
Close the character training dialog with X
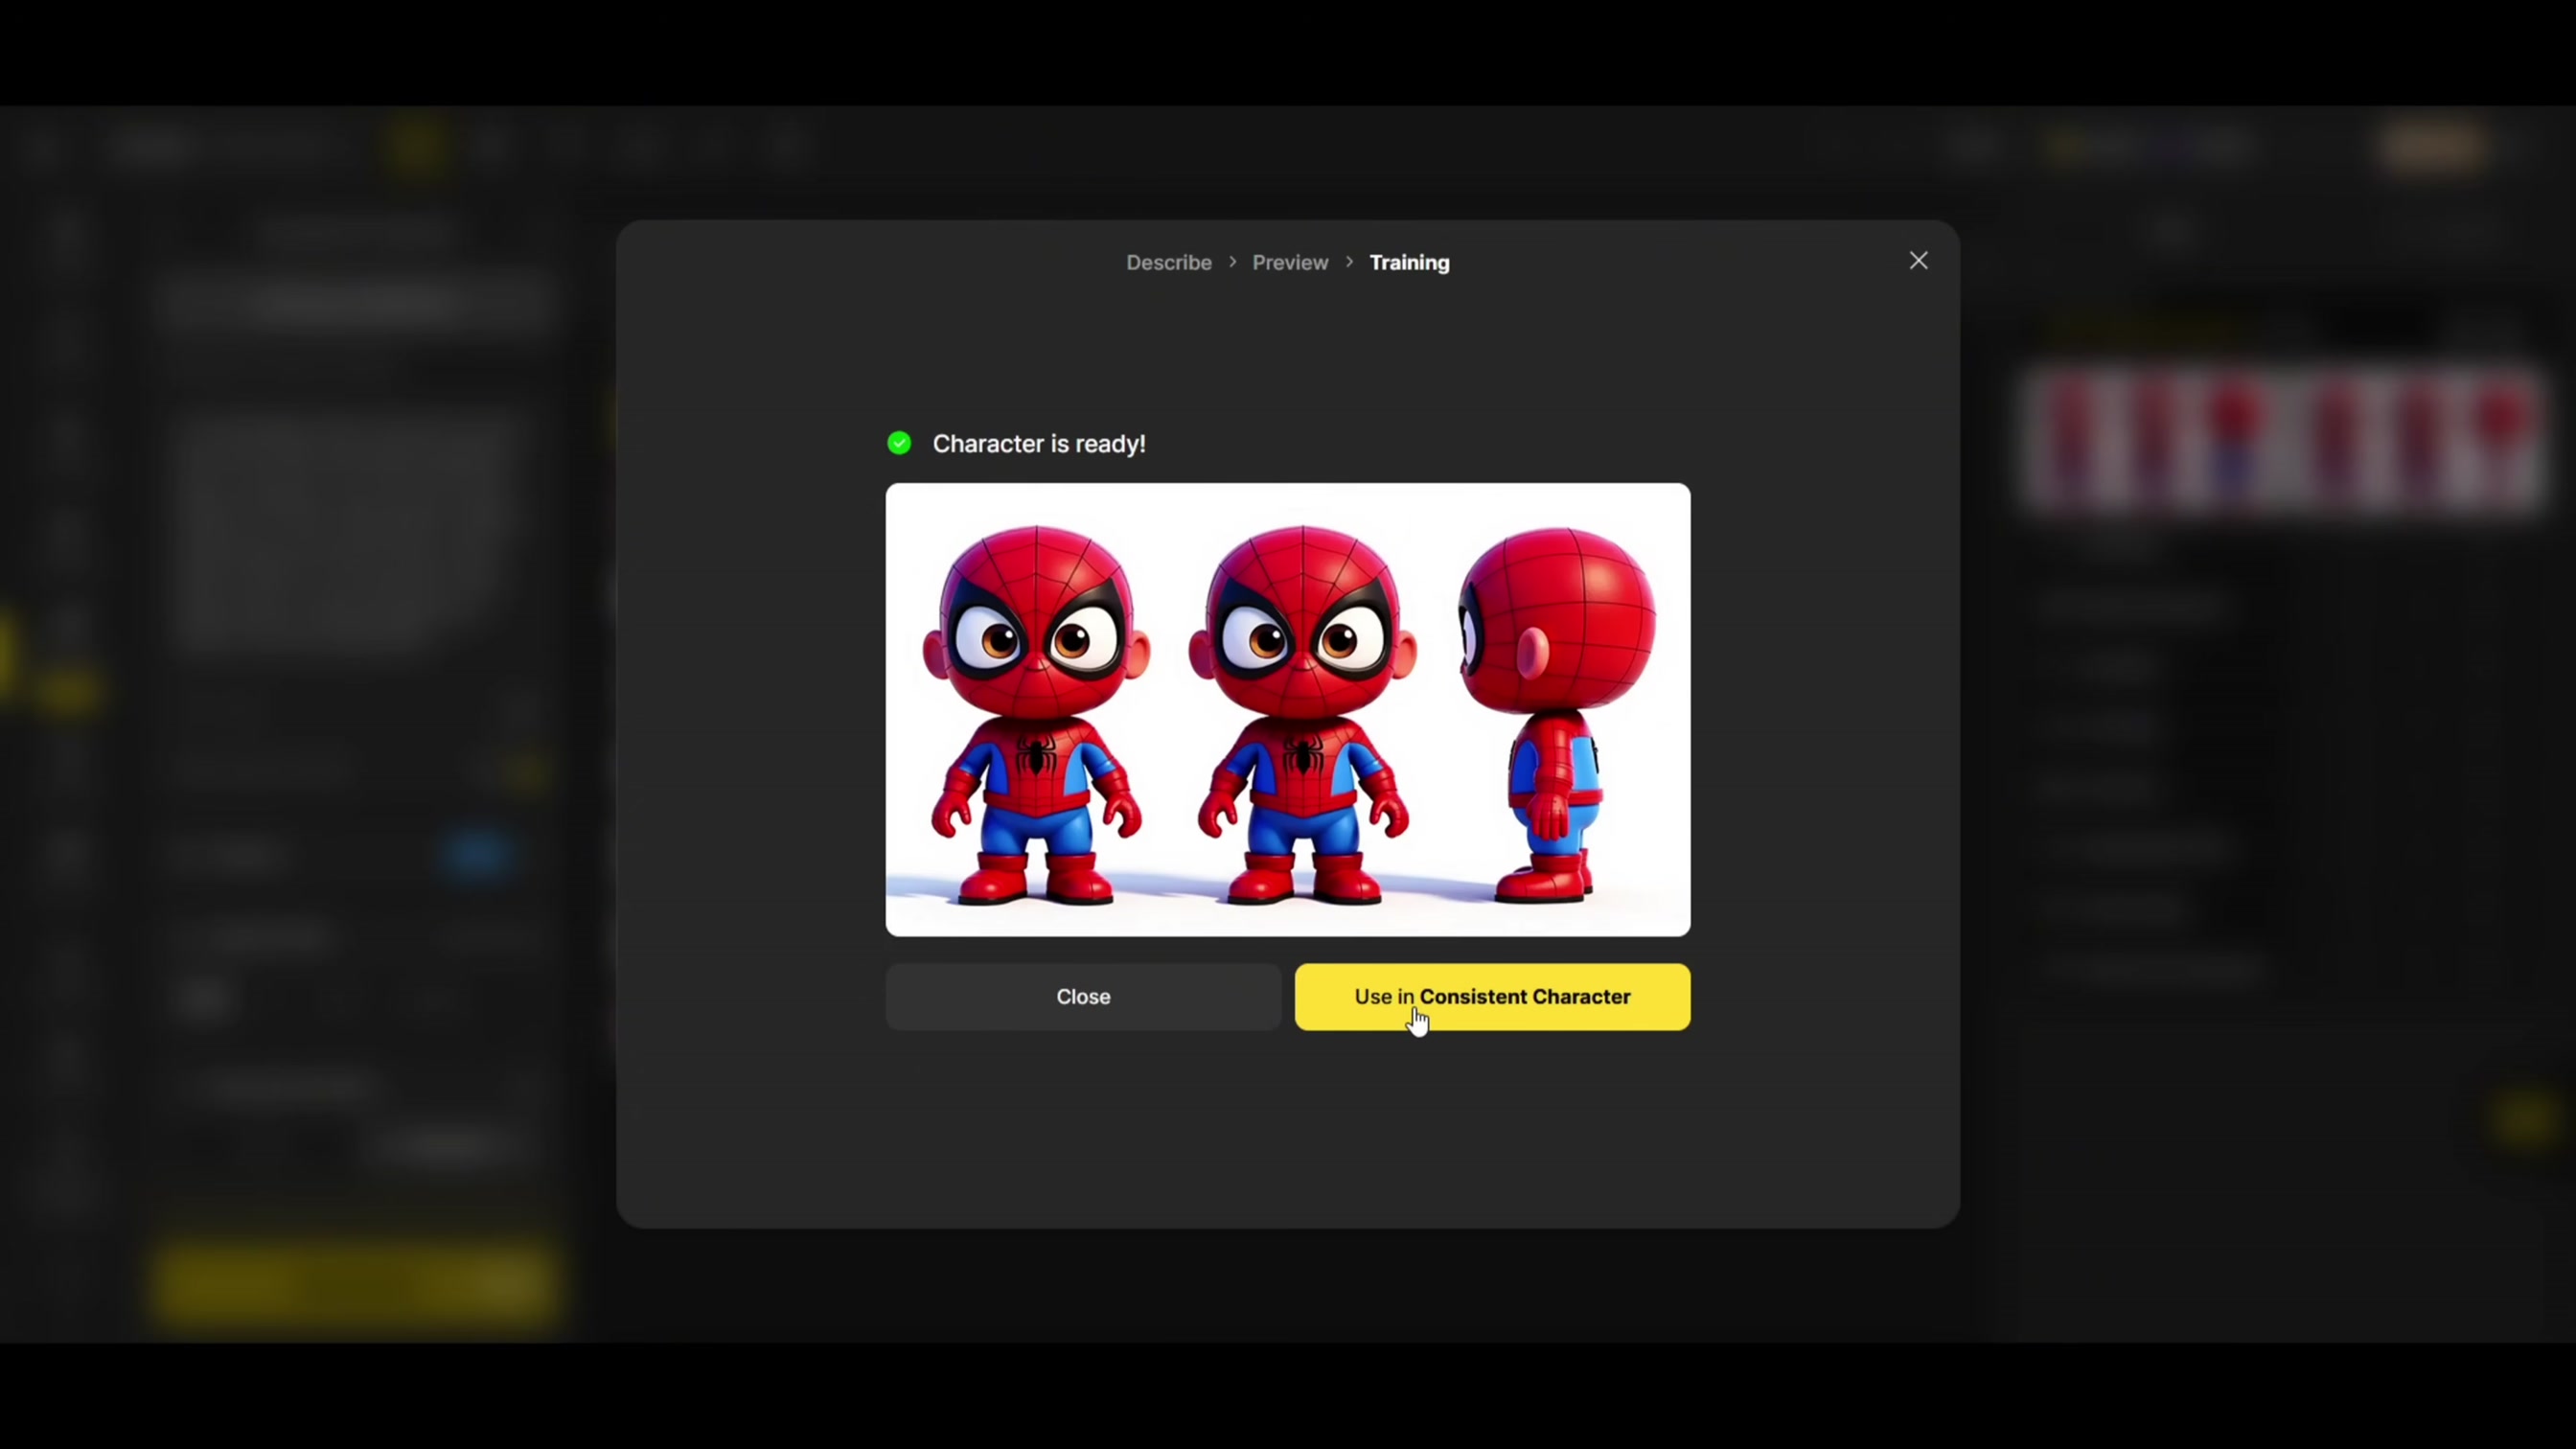[1918, 261]
